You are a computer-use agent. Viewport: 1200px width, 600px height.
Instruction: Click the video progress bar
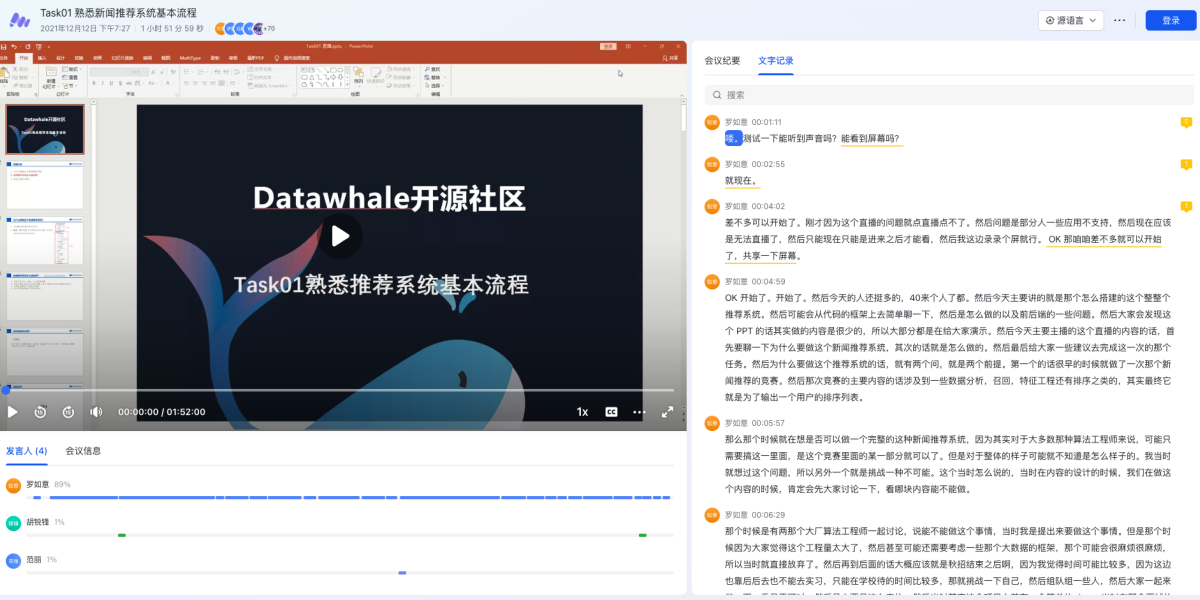click(340, 390)
